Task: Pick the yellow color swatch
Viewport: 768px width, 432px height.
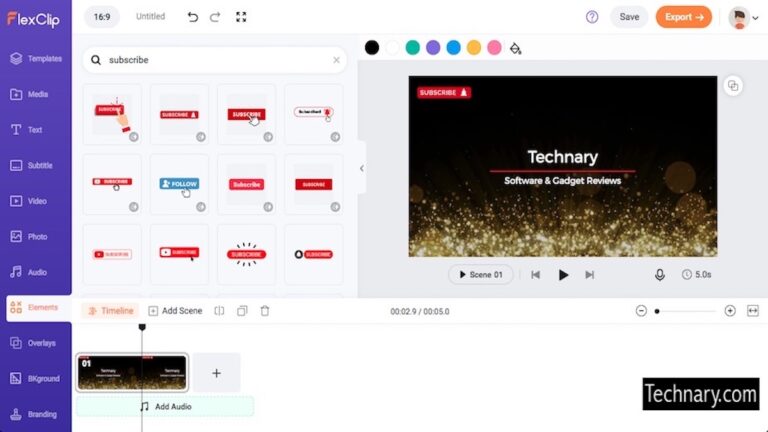Action: (474, 48)
